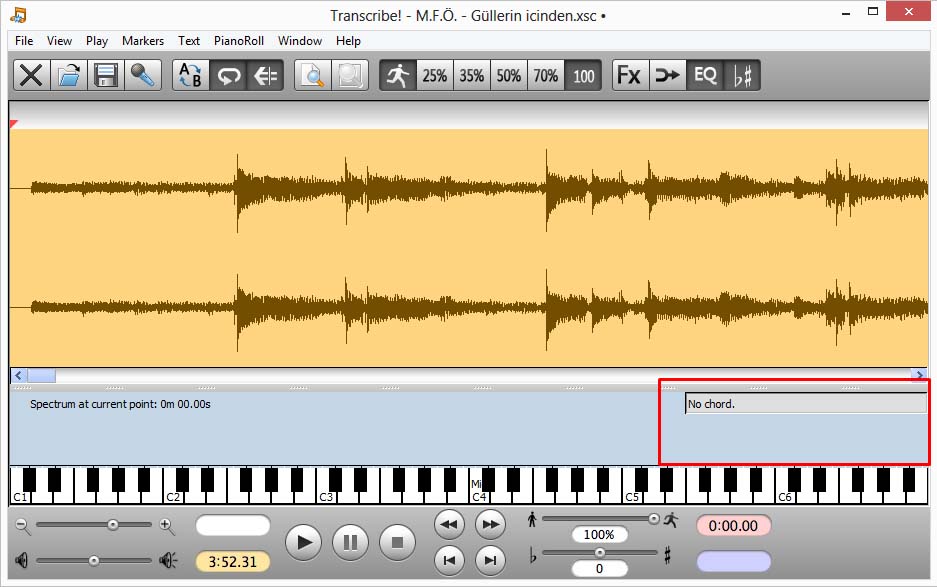Open the PianoRoll menu
937x587 pixels.
click(240, 41)
